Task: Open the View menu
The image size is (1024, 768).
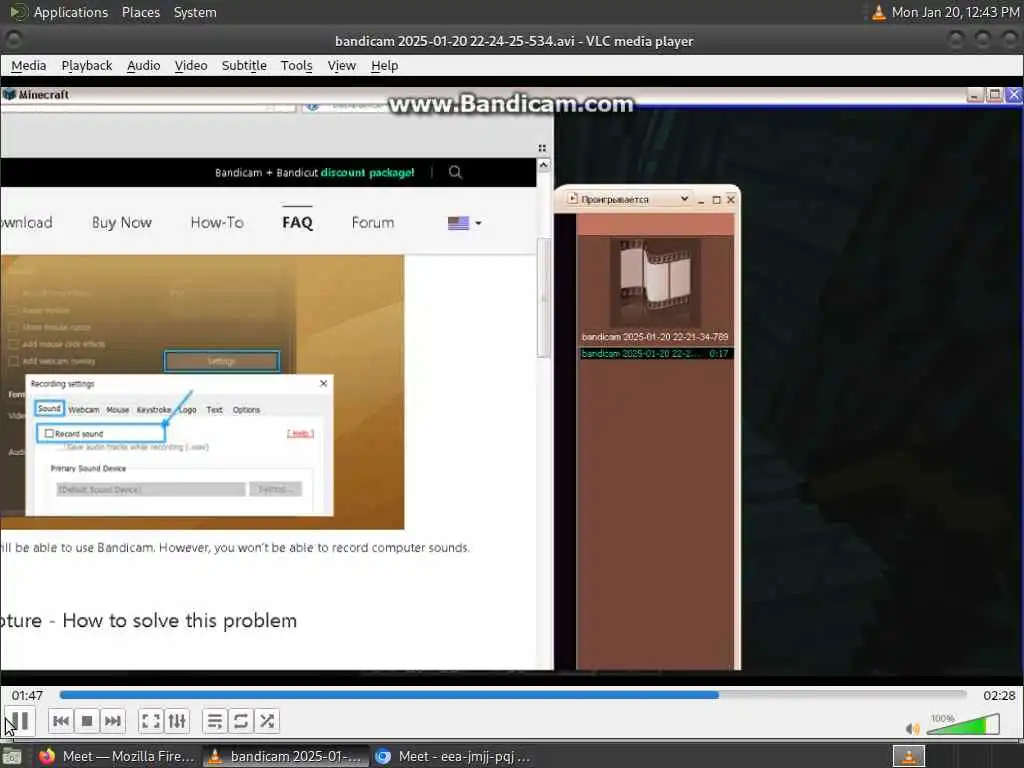Action: pyautogui.click(x=342, y=65)
